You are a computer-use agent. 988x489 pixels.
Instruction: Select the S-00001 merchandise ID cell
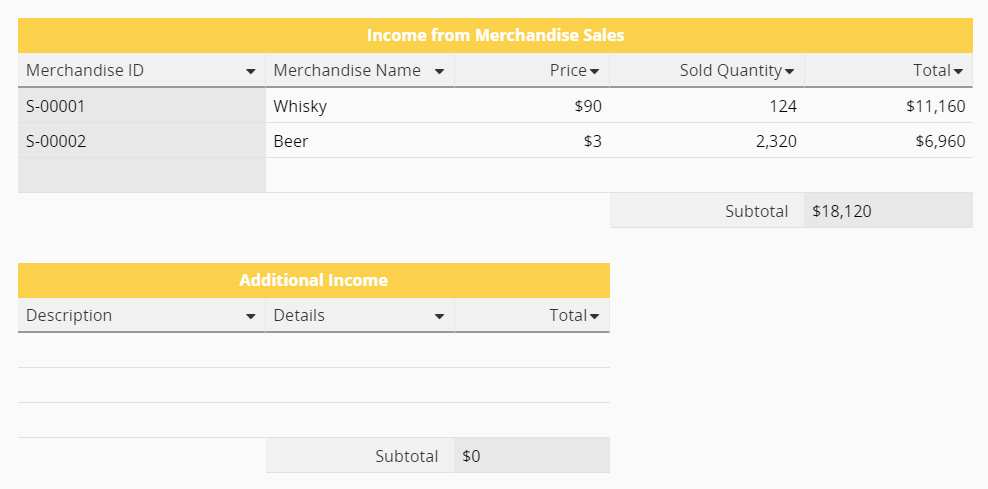point(141,106)
